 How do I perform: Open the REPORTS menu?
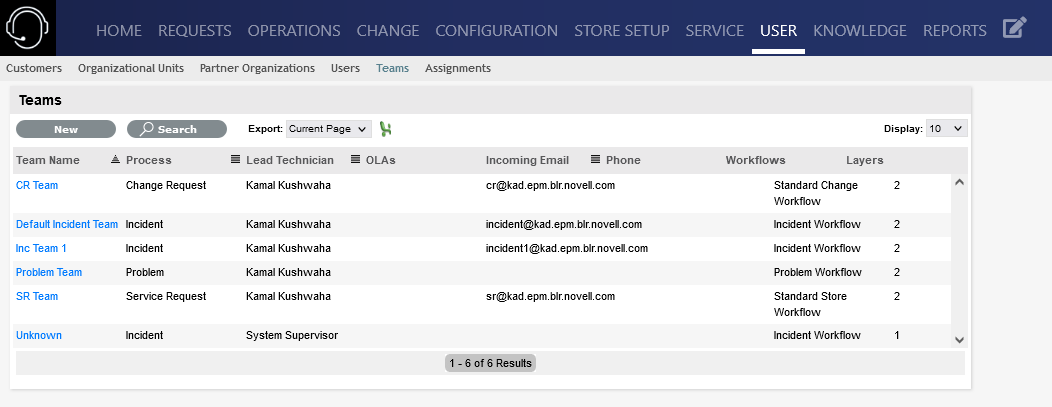click(954, 30)
